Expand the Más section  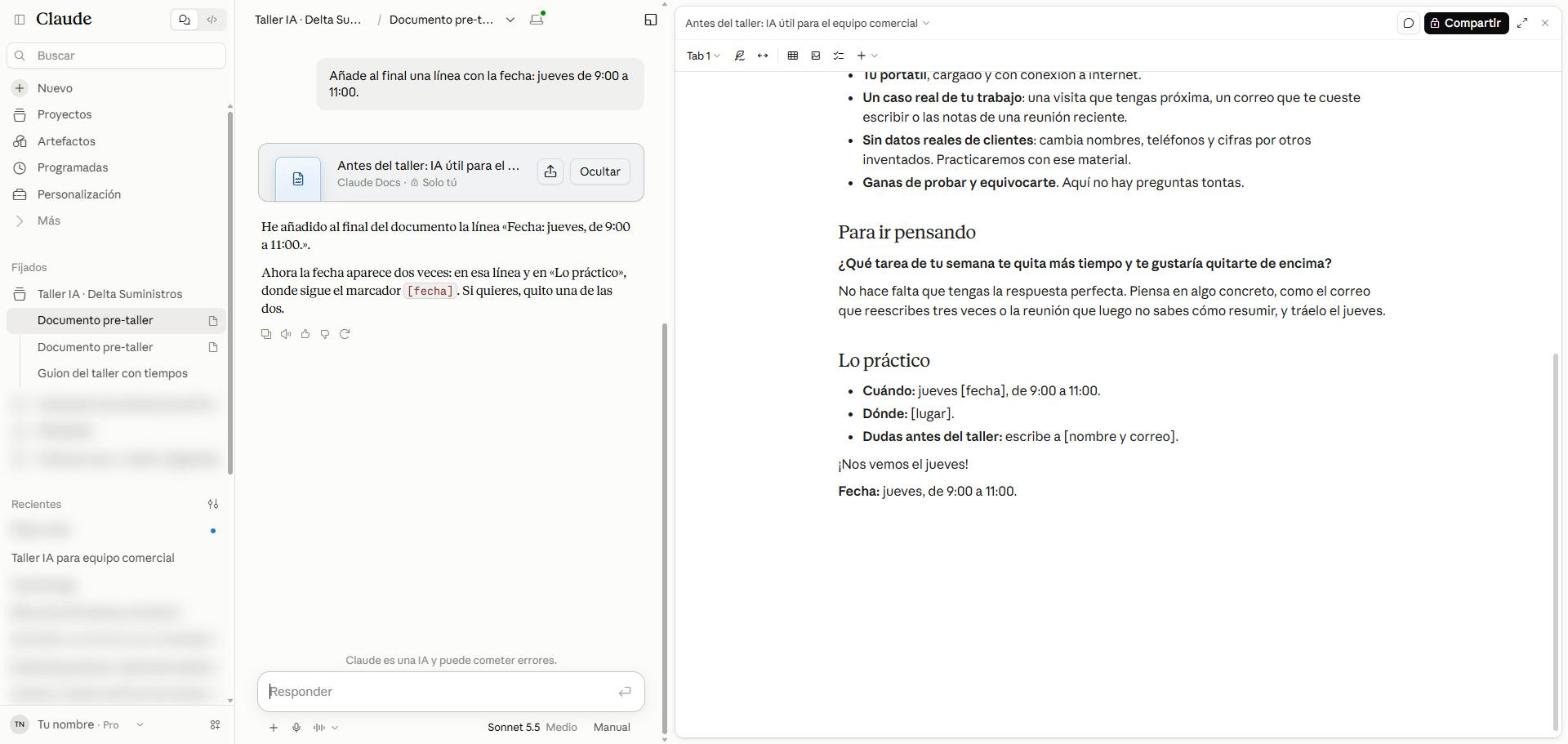(116, 221)
